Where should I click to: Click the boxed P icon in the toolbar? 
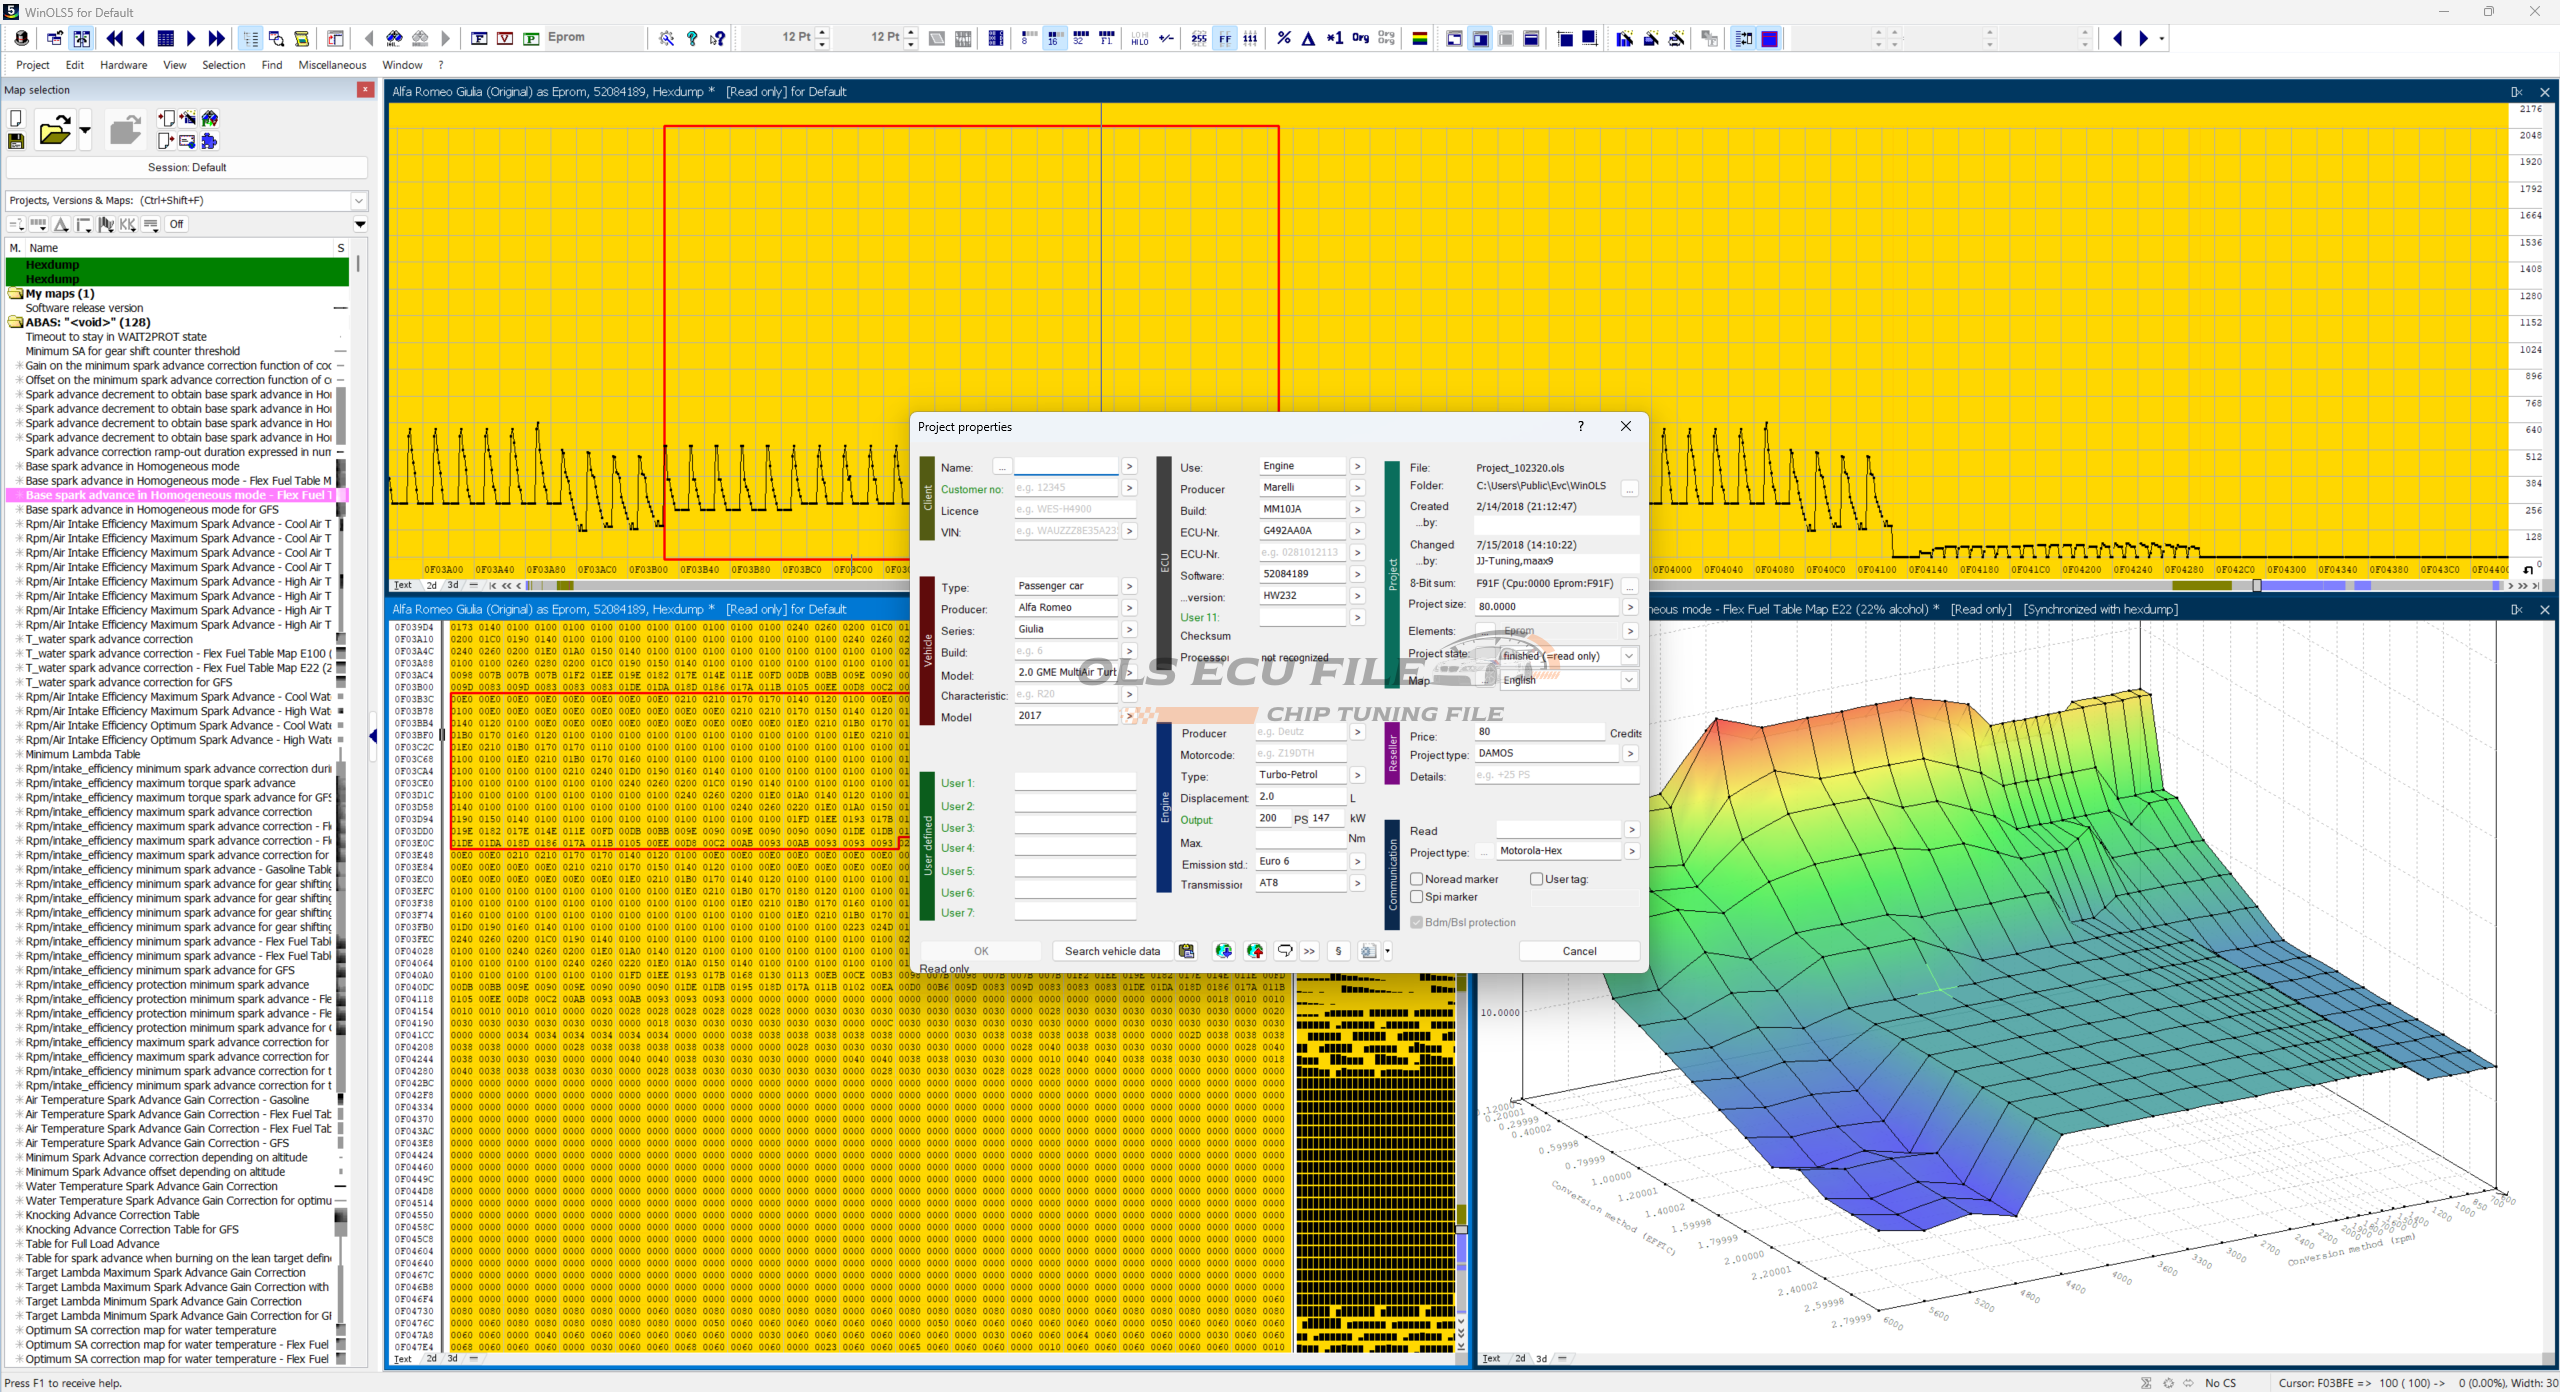pos(531,39)
